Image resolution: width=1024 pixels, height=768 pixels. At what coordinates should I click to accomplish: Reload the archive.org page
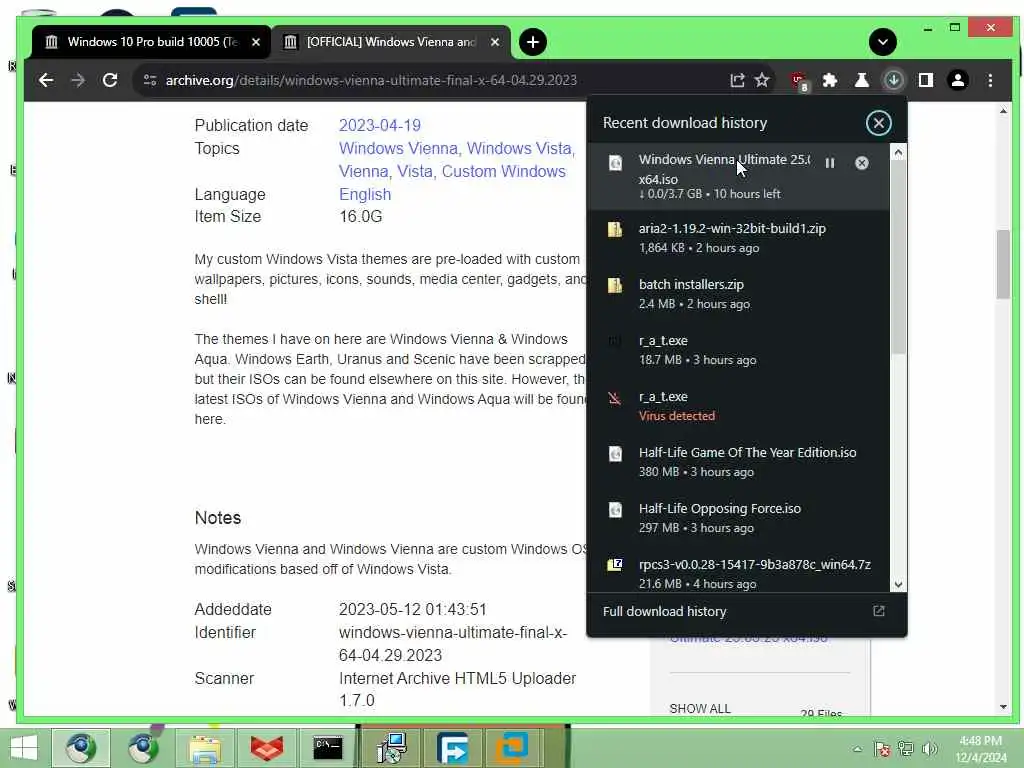[110, 80]
